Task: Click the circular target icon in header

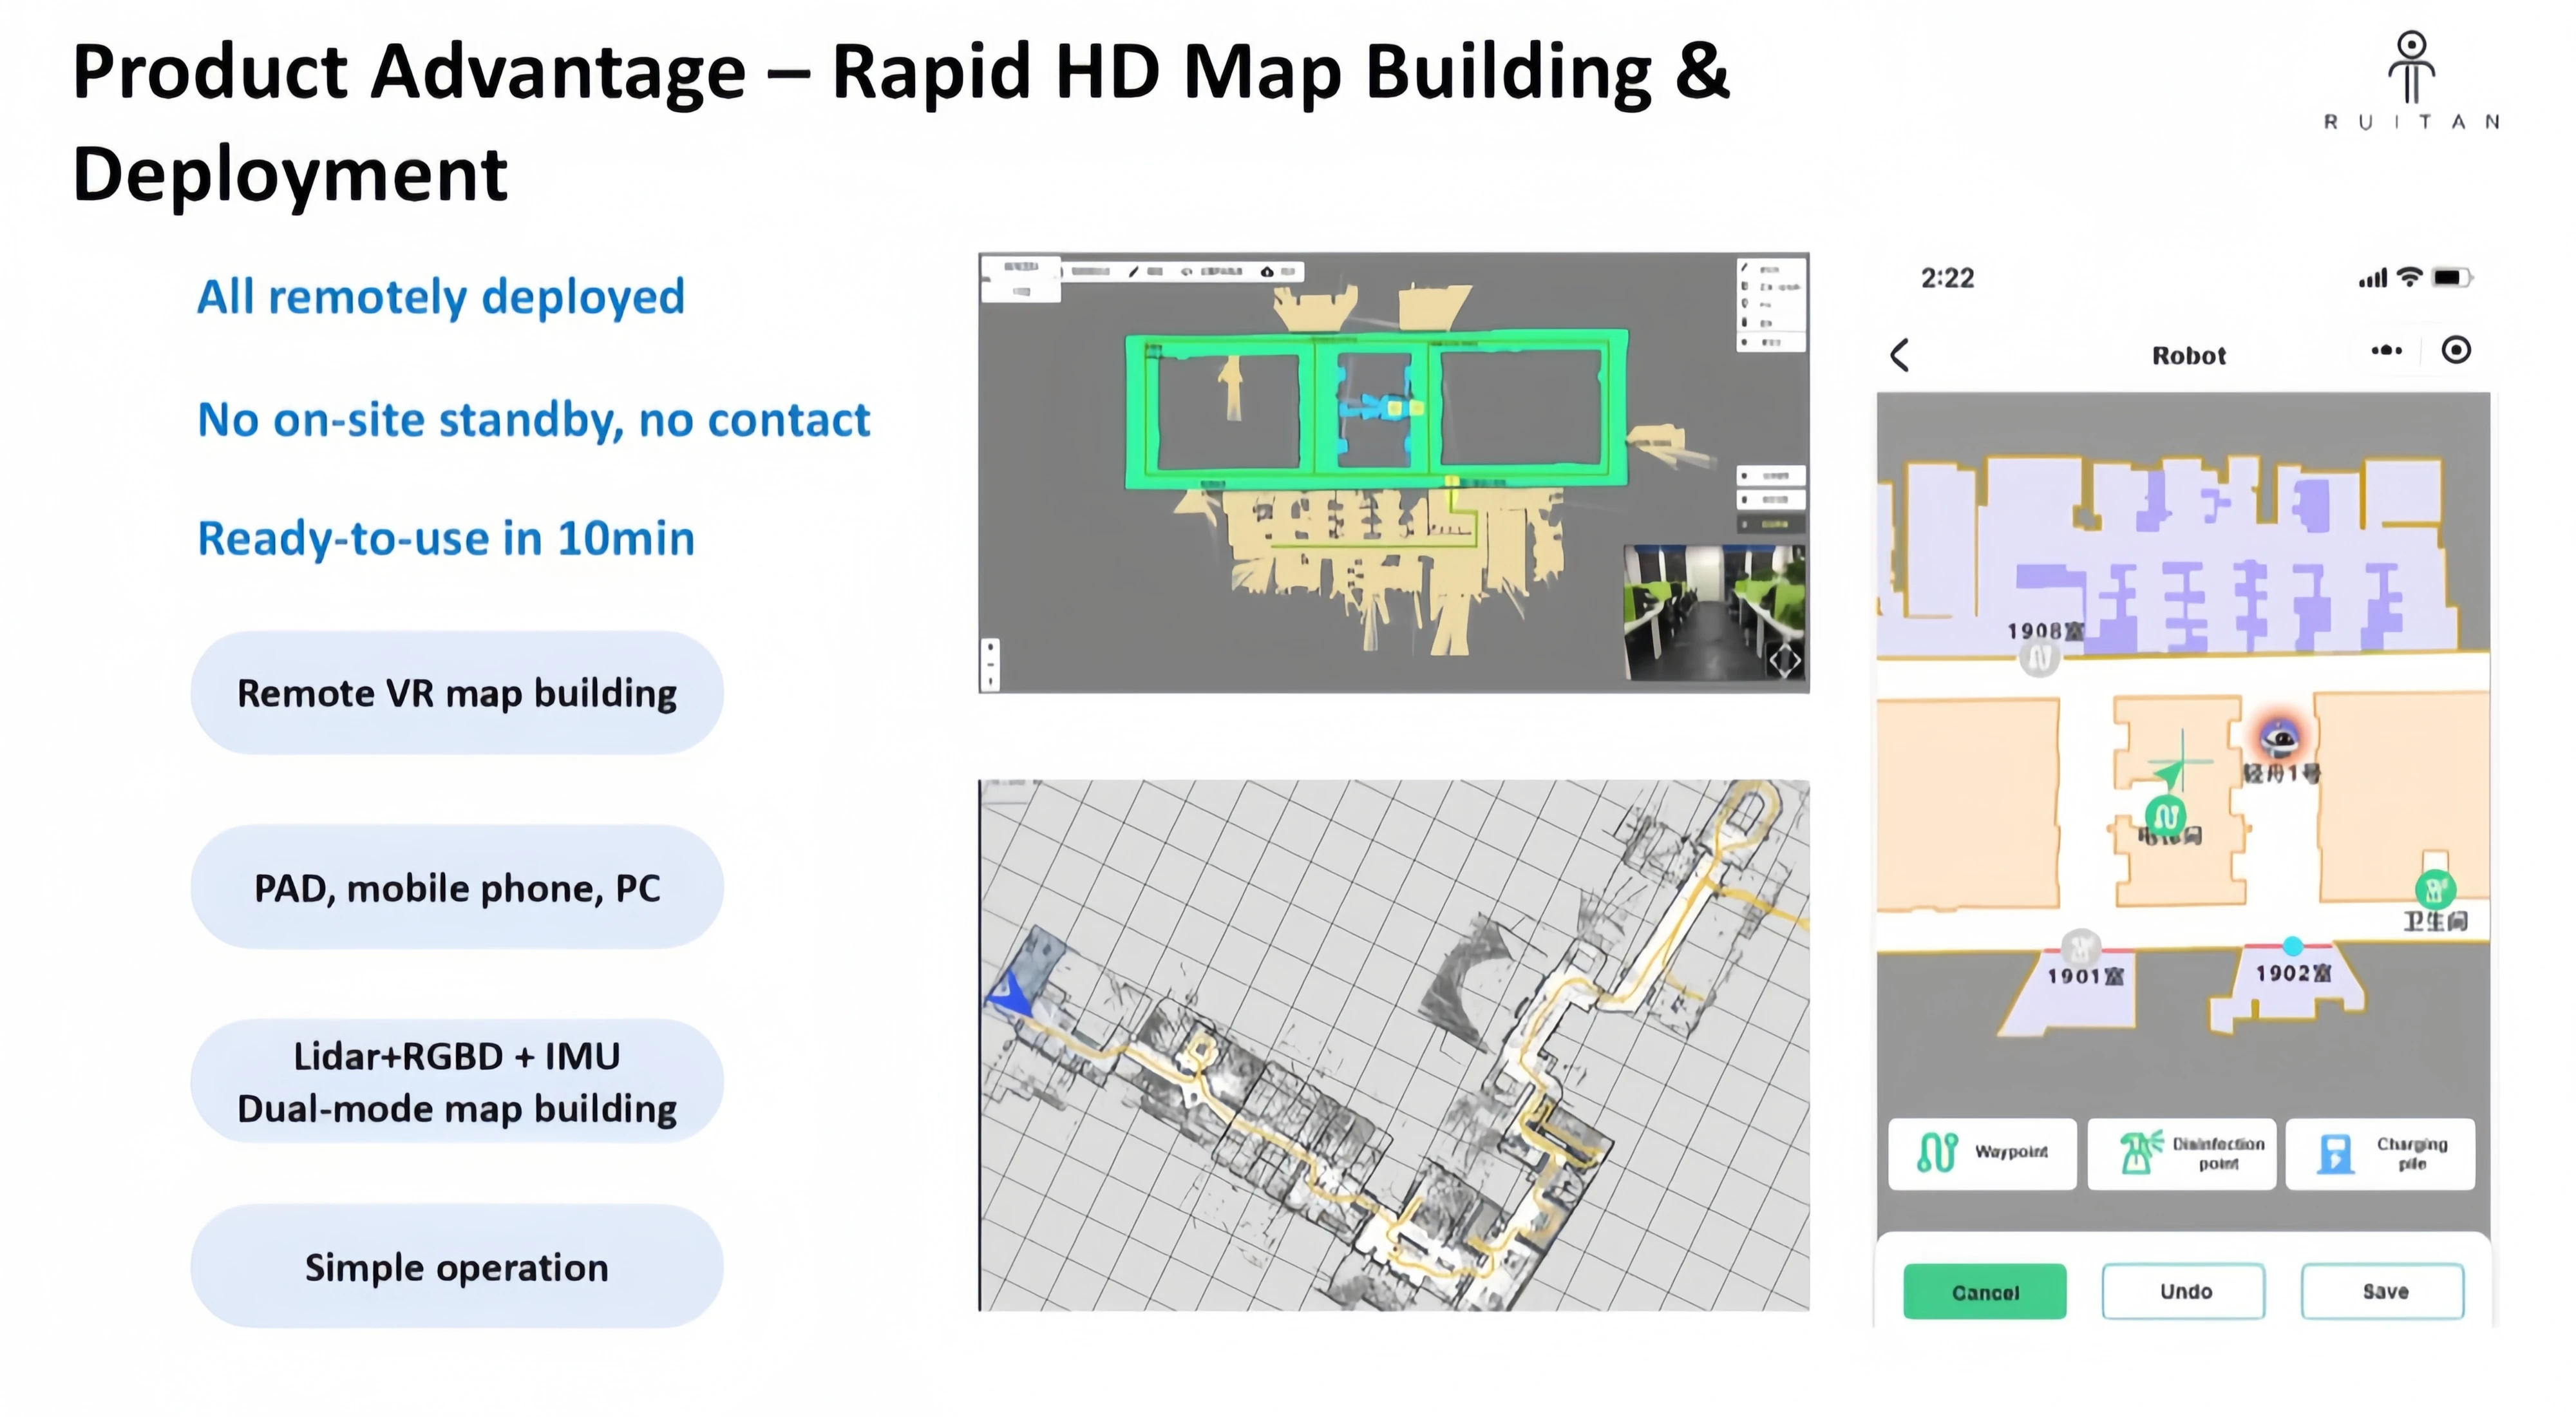Action: tap(2456, 350)
